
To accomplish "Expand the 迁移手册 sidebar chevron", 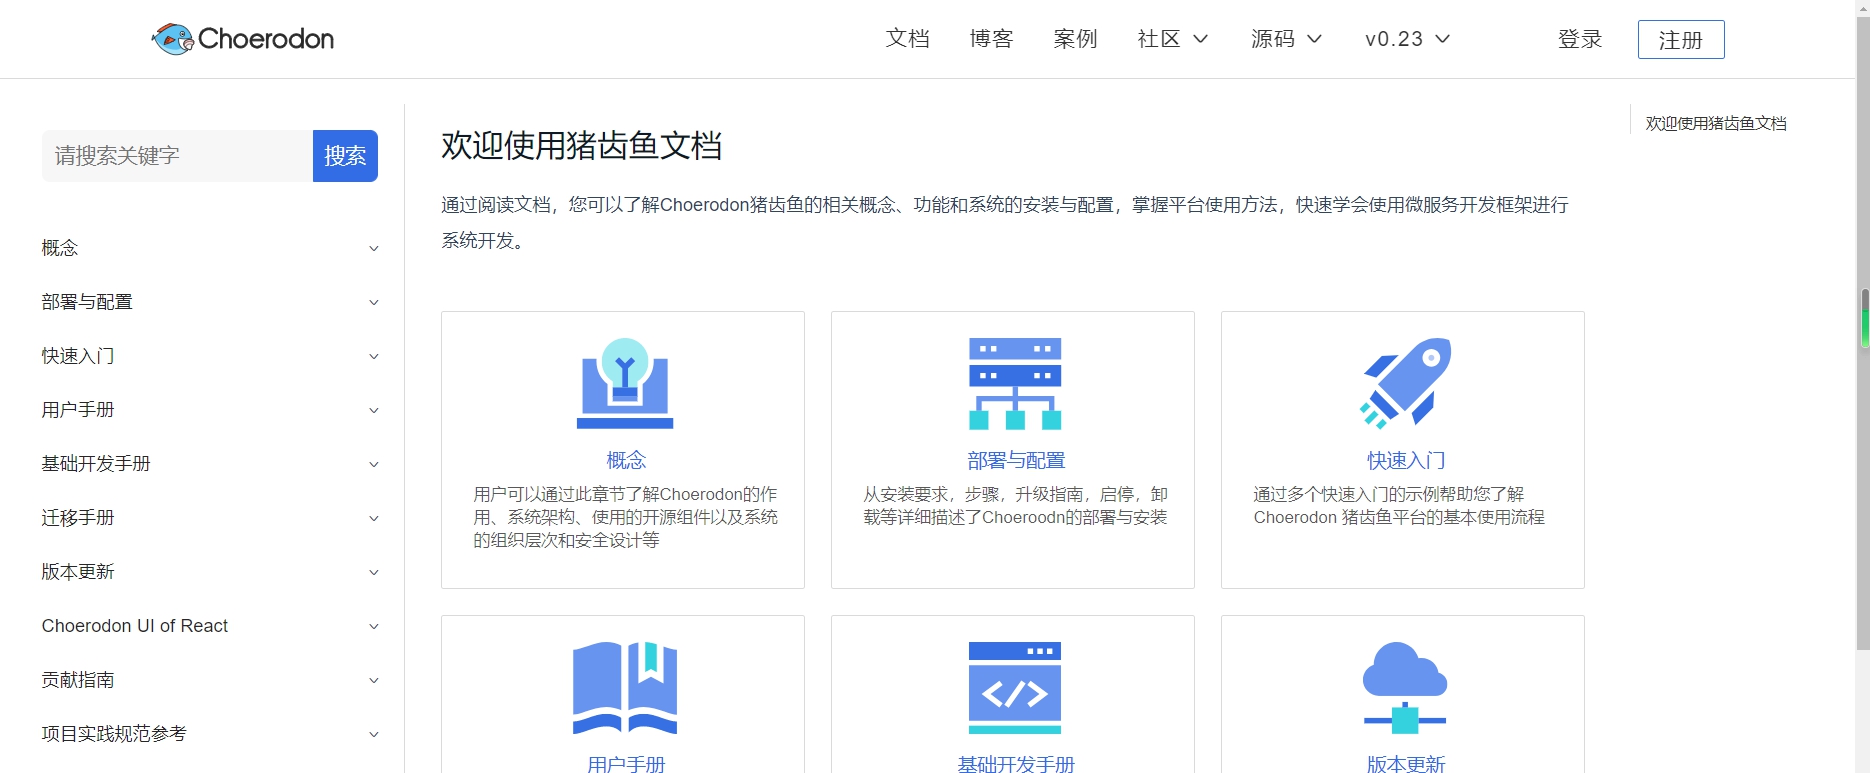I will [x=374, y=519].
